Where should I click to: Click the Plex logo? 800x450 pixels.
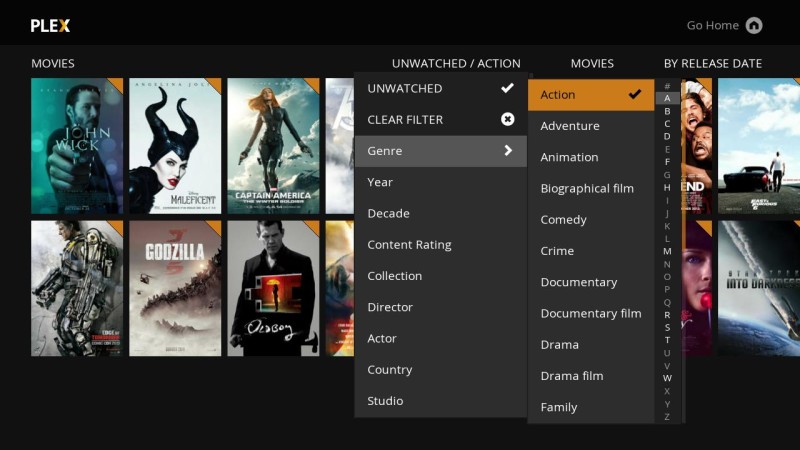pos(50,25)
